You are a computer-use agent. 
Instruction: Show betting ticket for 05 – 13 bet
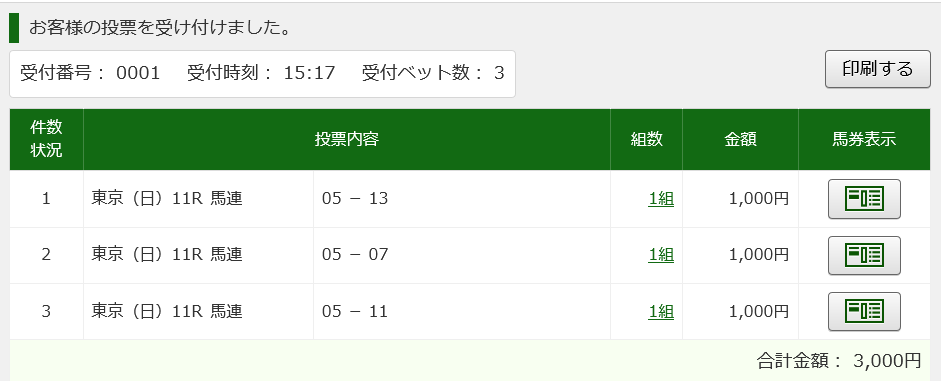point(864,199)
